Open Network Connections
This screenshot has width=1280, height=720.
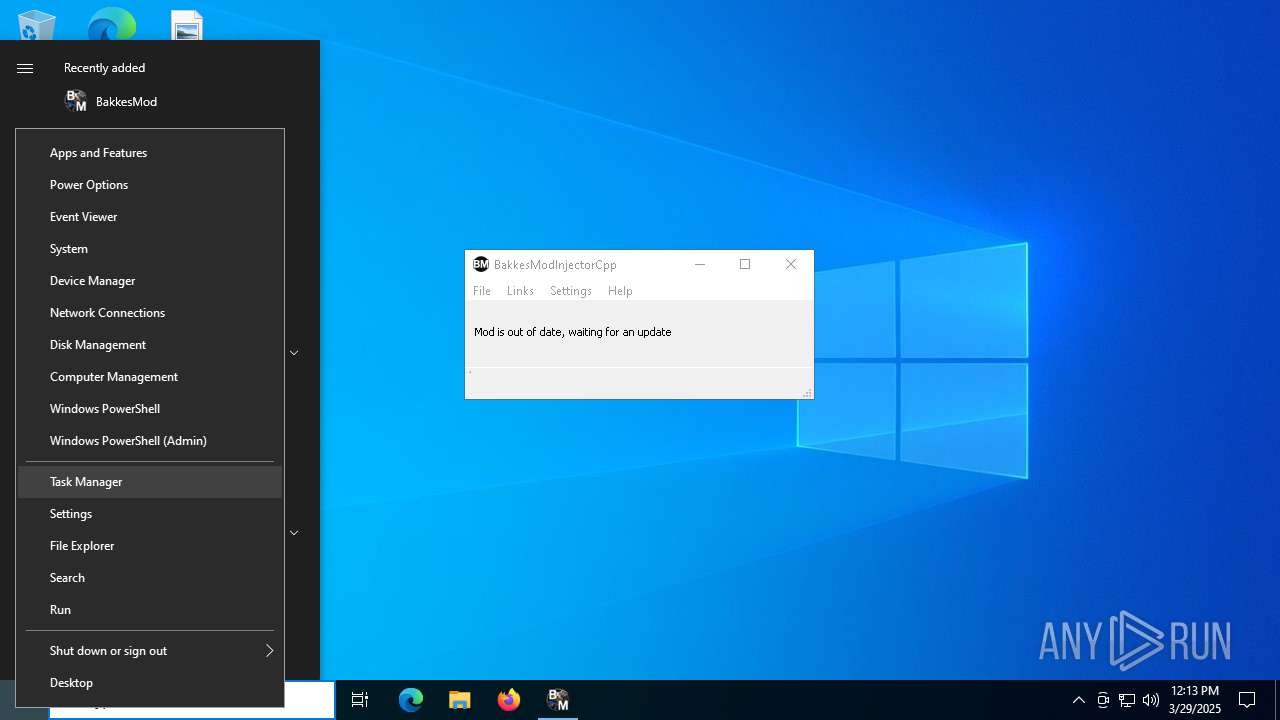pyautogui.click(x=150, y=313)
